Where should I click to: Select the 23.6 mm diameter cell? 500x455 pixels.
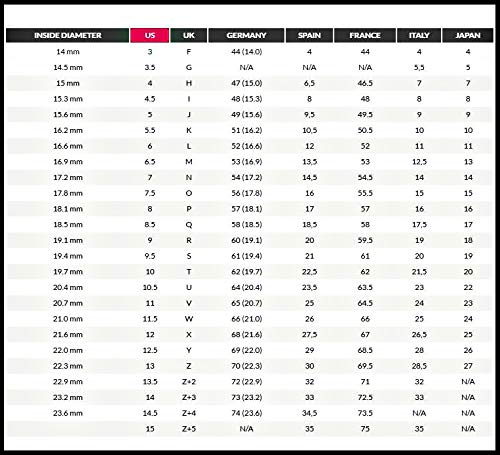(68, 413)
